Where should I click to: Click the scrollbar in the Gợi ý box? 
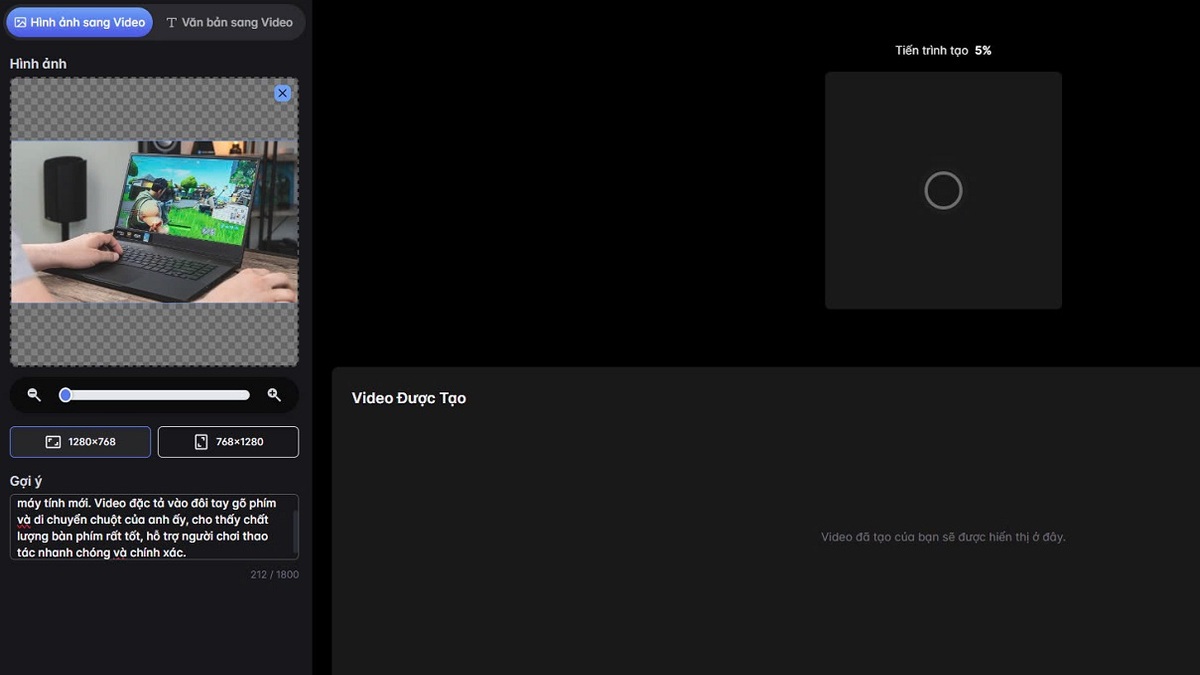[295, 525]
